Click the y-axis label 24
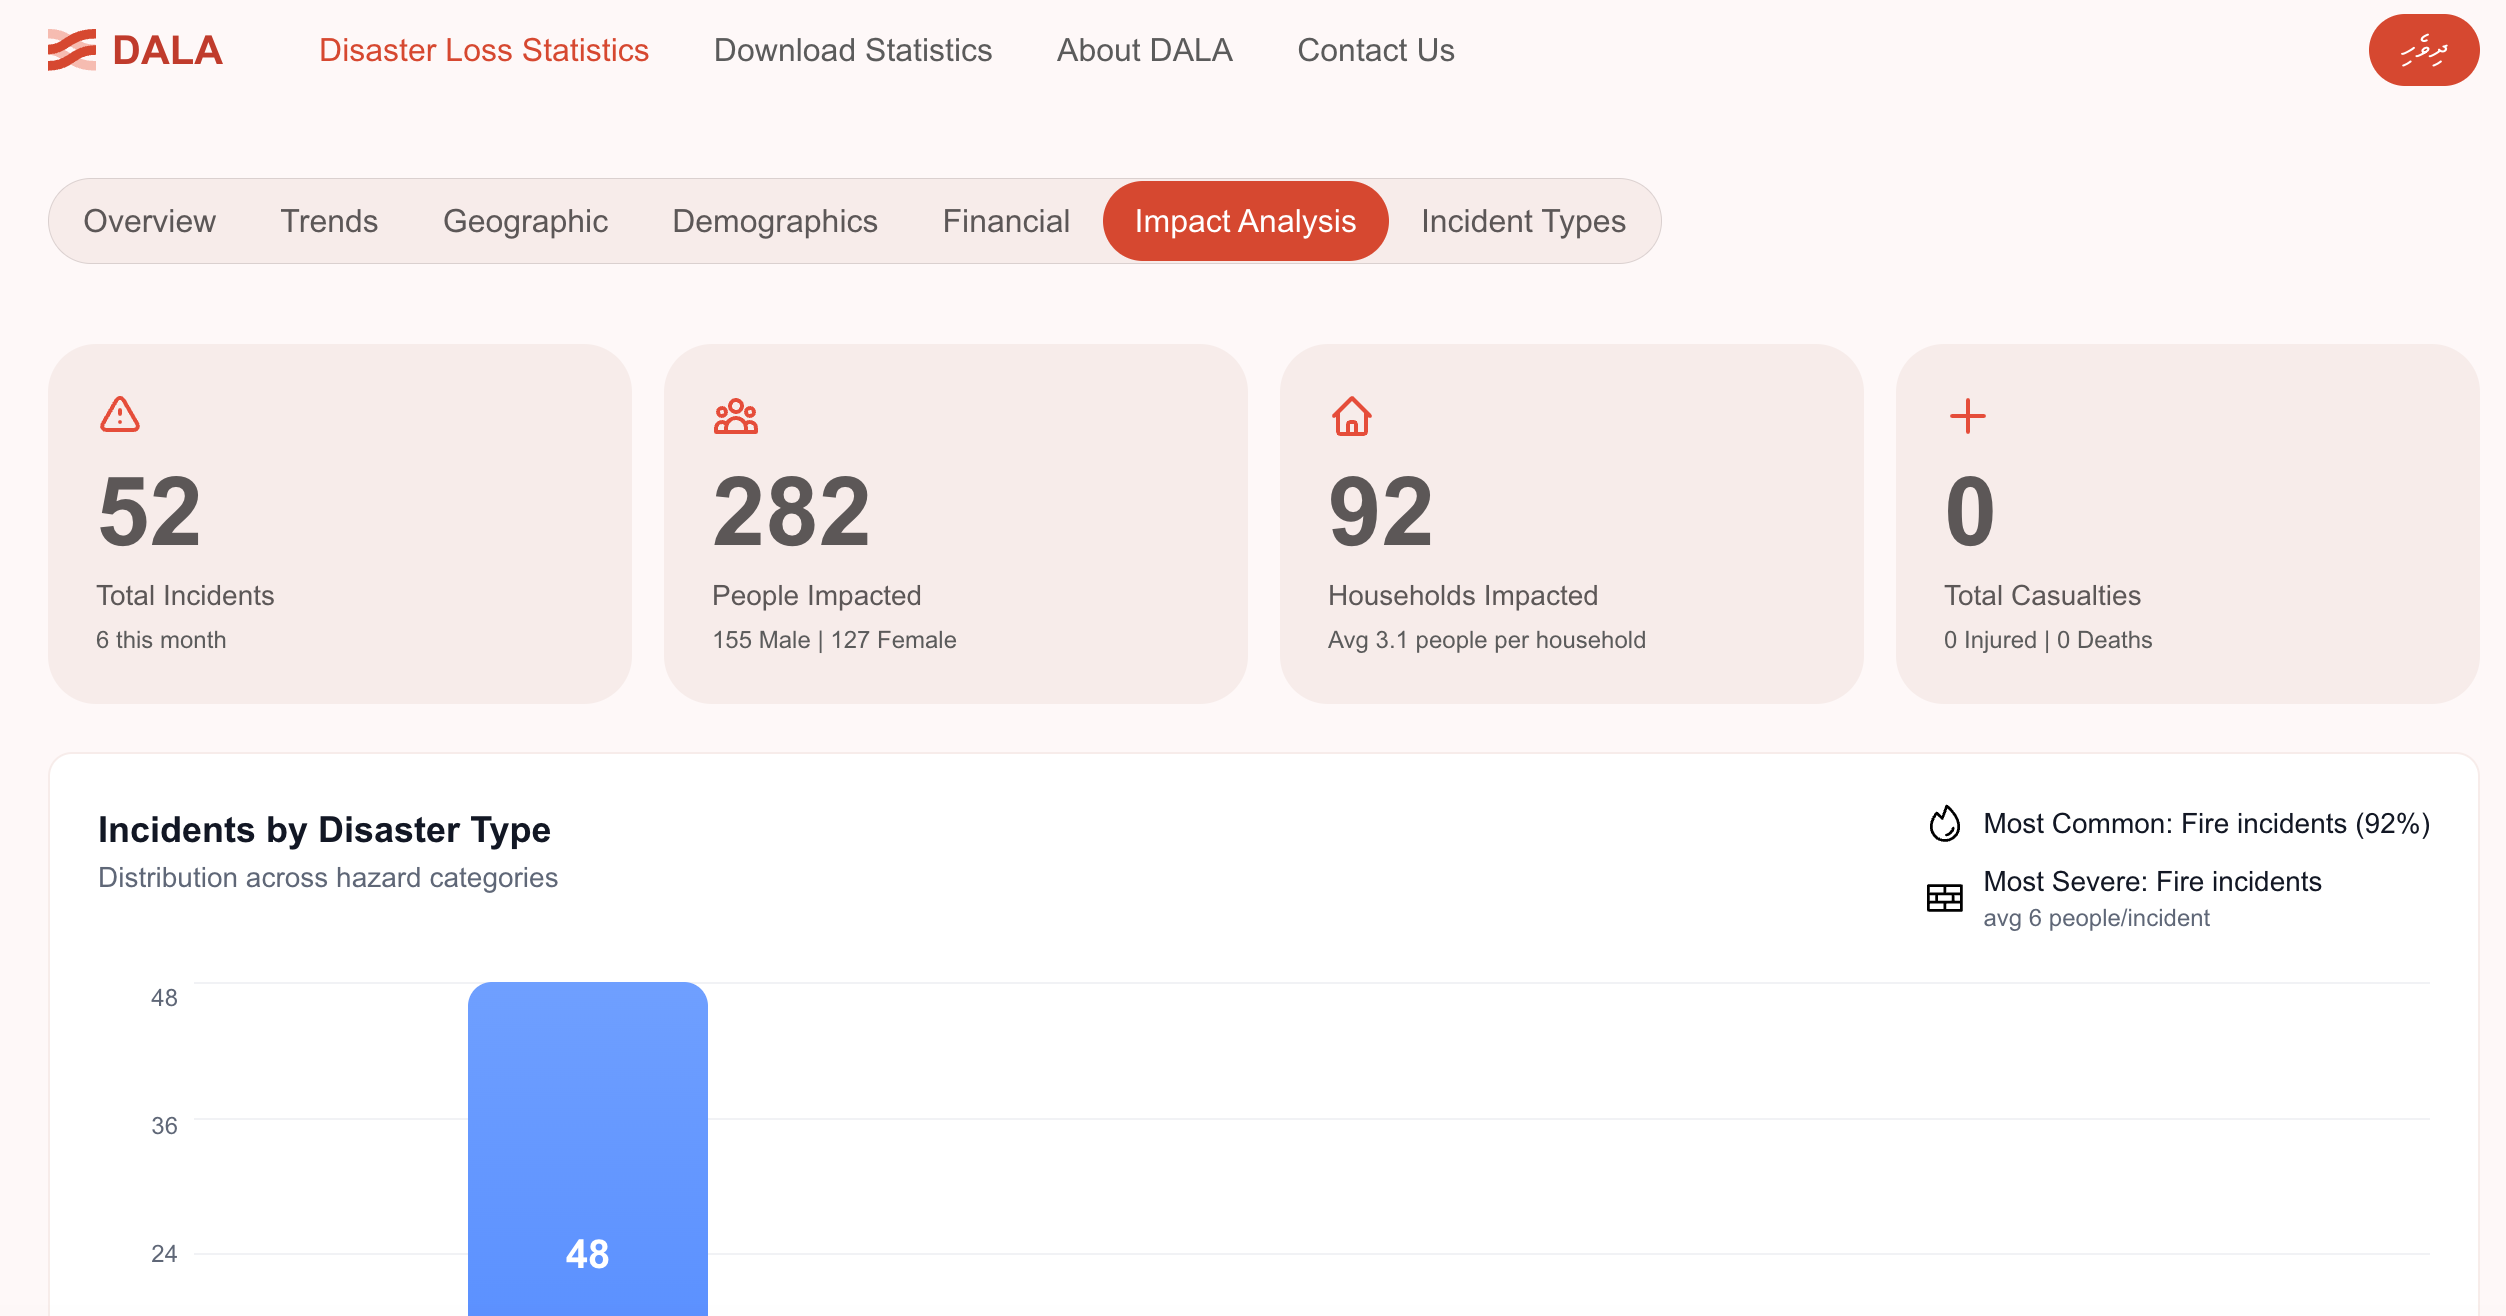Image resolution: width=2506 pixels, height=1316 pixels. tap(164, 1254)
